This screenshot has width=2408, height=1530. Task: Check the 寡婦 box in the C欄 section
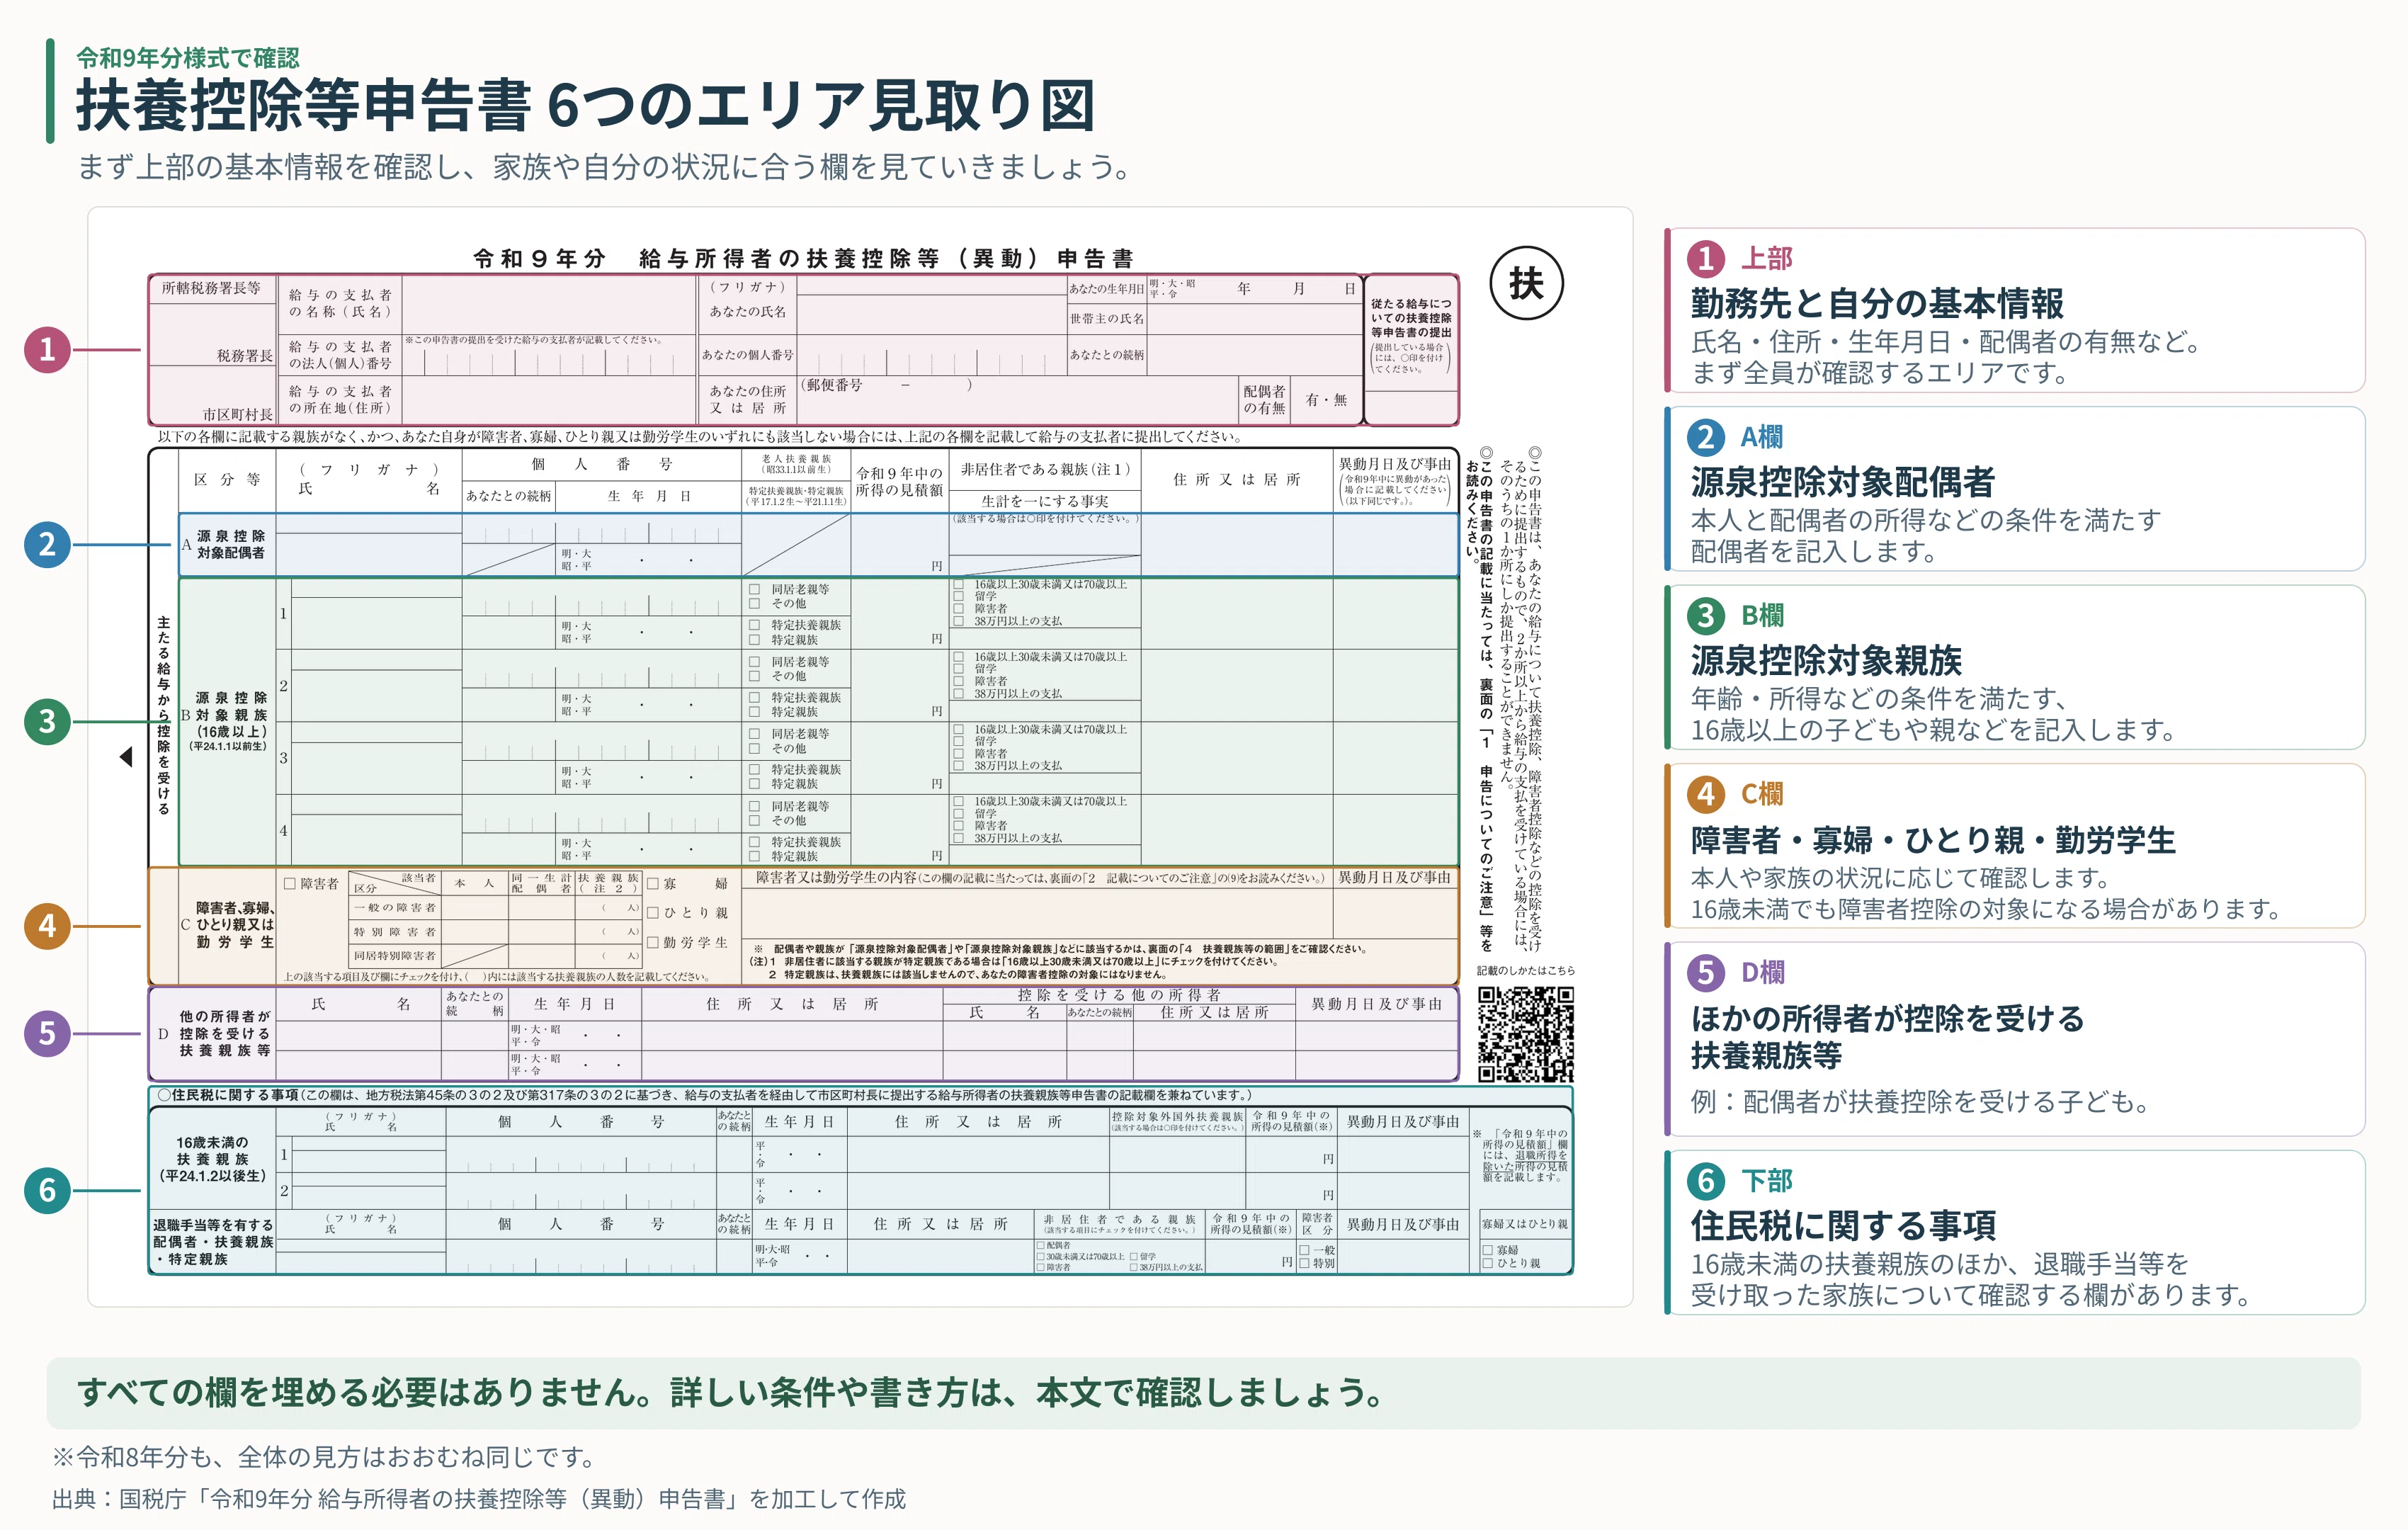click(653, 884)
